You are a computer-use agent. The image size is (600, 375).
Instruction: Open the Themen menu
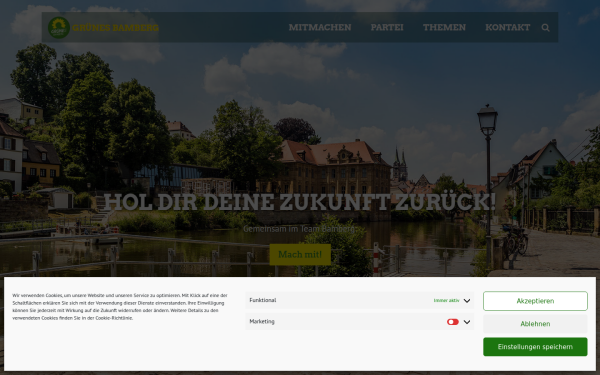444,28
